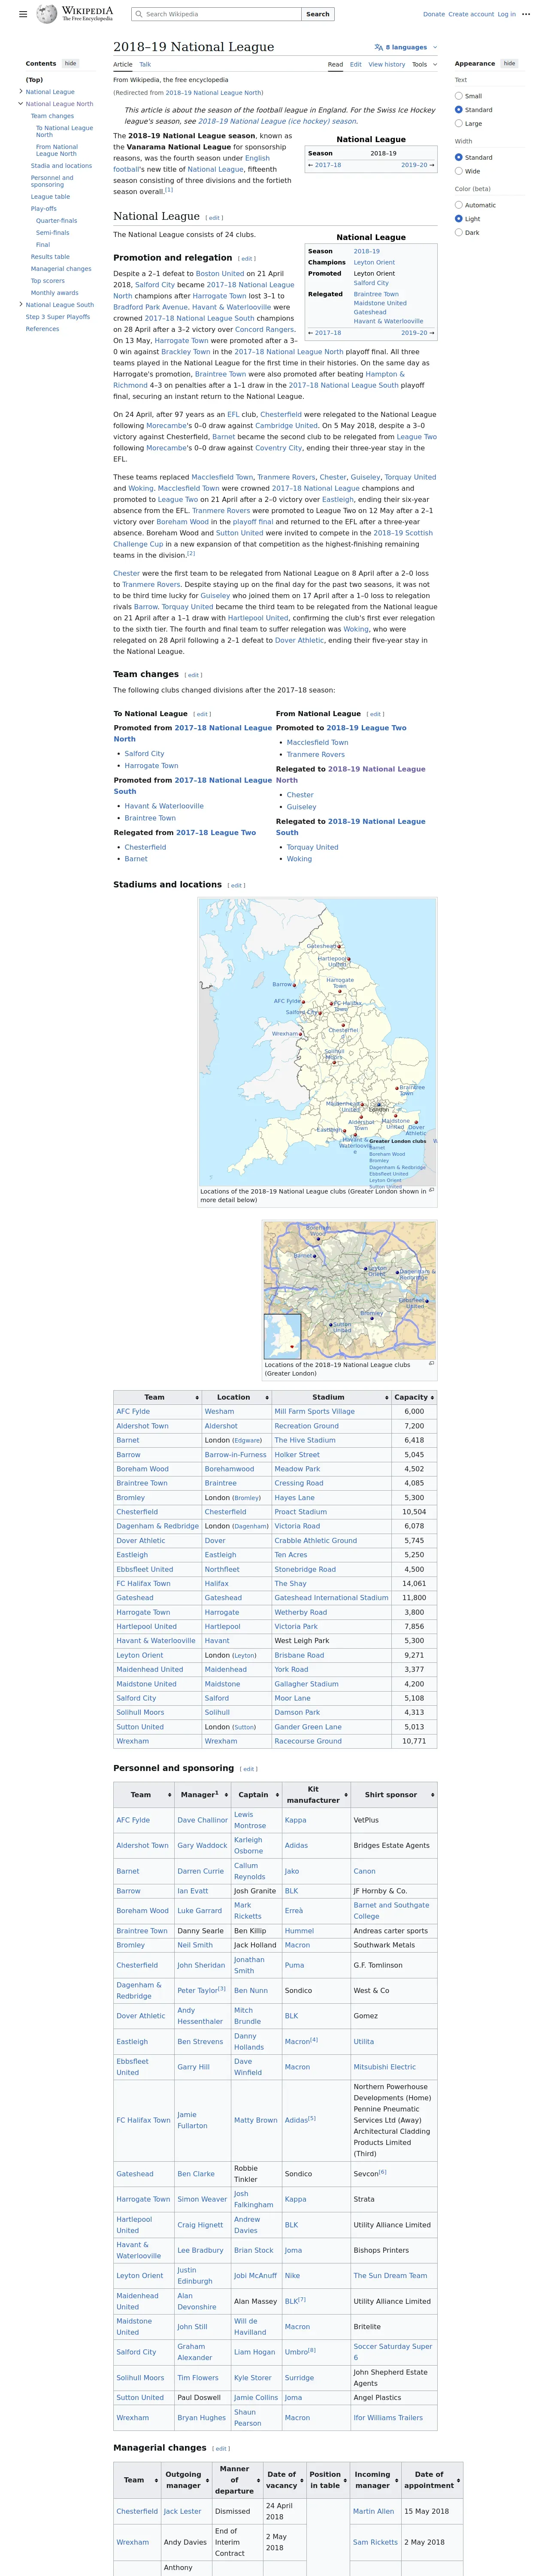Image resolution: width=551 pixels, height=2576 pixels.
Task: Expand National League section in contents
Action: 21,91
